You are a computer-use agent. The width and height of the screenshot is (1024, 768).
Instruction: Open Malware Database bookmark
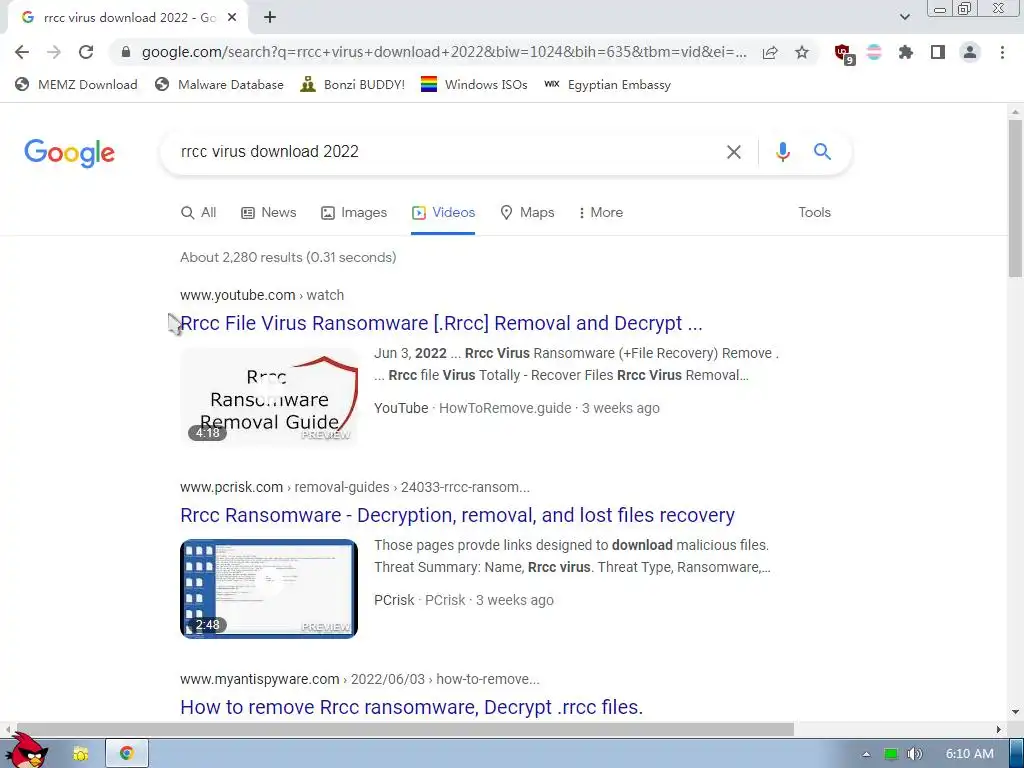(219, 85)
